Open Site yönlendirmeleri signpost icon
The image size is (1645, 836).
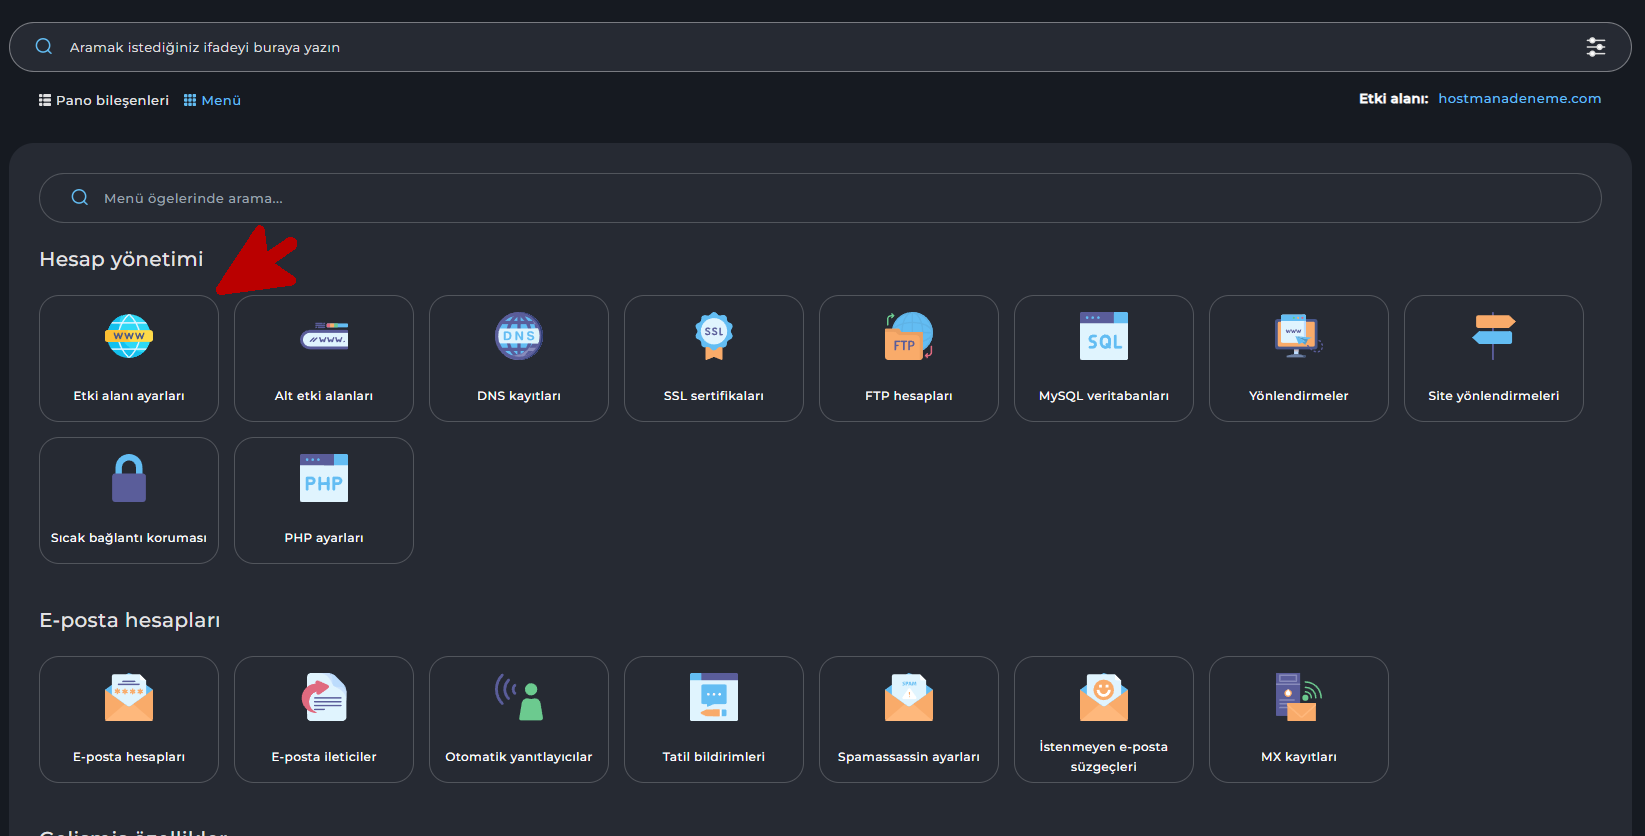1494,336
